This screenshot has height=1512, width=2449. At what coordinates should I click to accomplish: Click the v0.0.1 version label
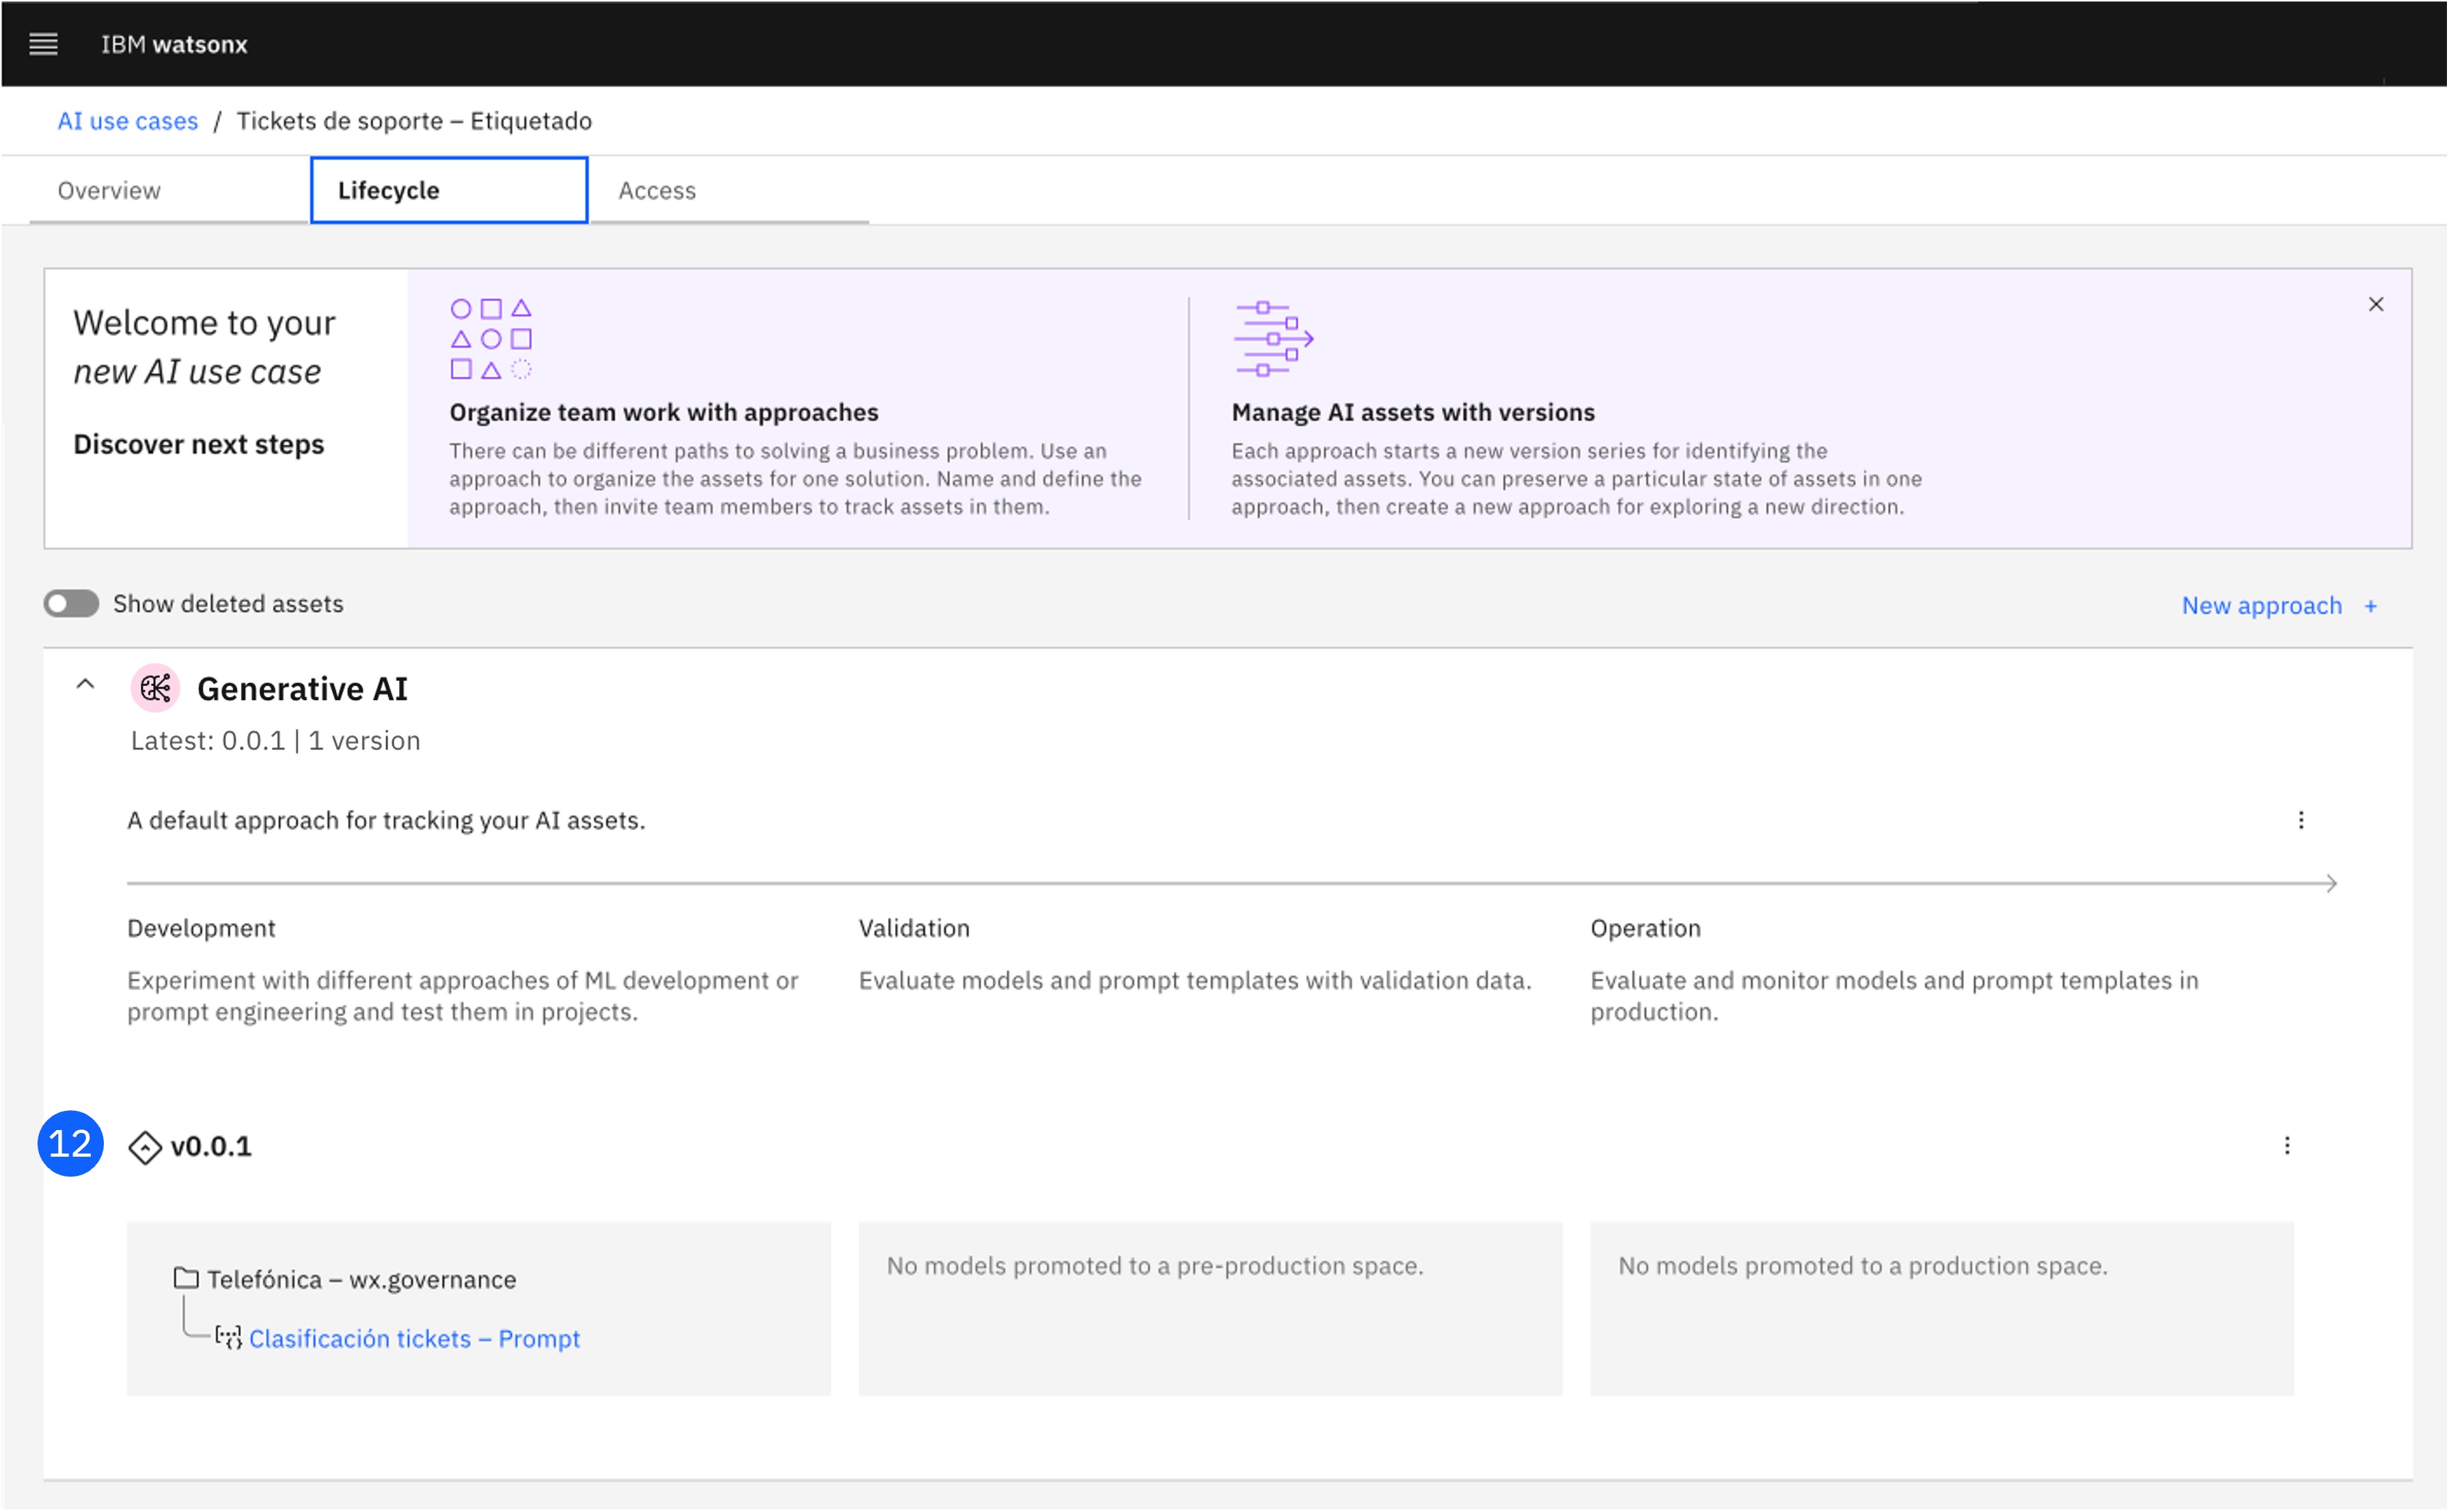[x=211, y=1146]
